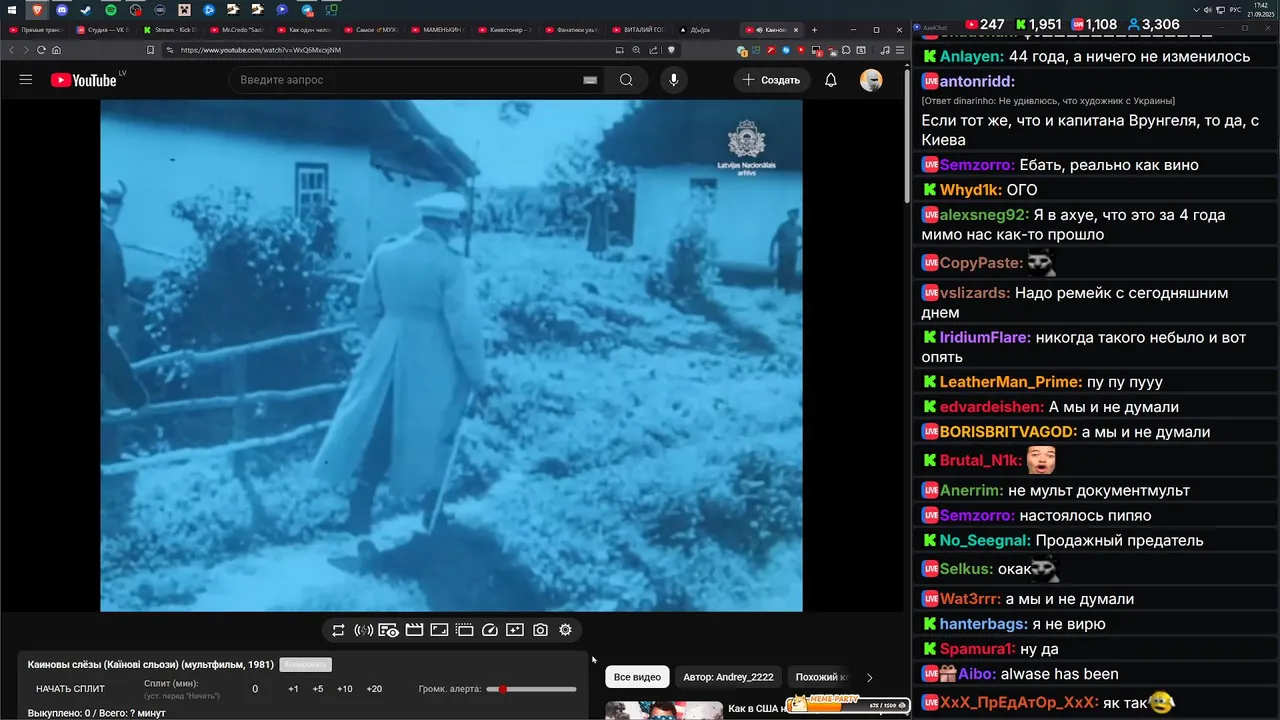Open the YouTube account avatar menu

pos(871,80)
